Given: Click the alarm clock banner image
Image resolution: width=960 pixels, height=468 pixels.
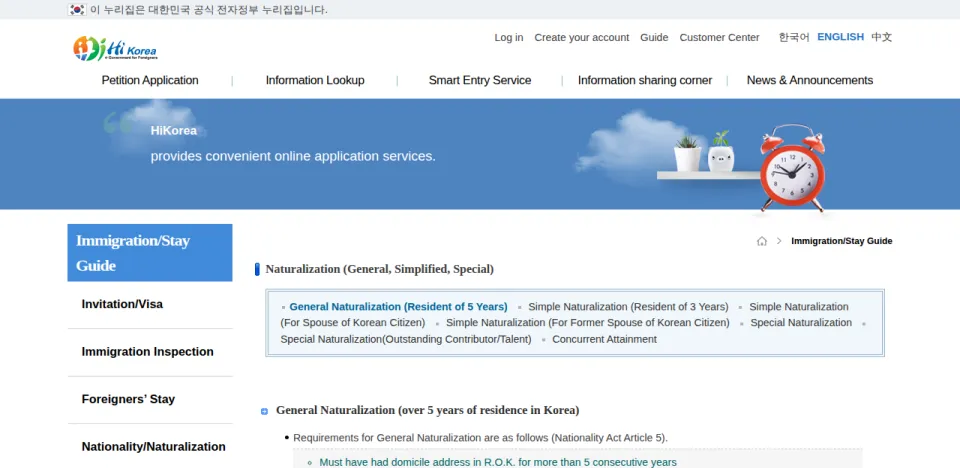Looking at the screenshot, I should [x=792, y=168].
